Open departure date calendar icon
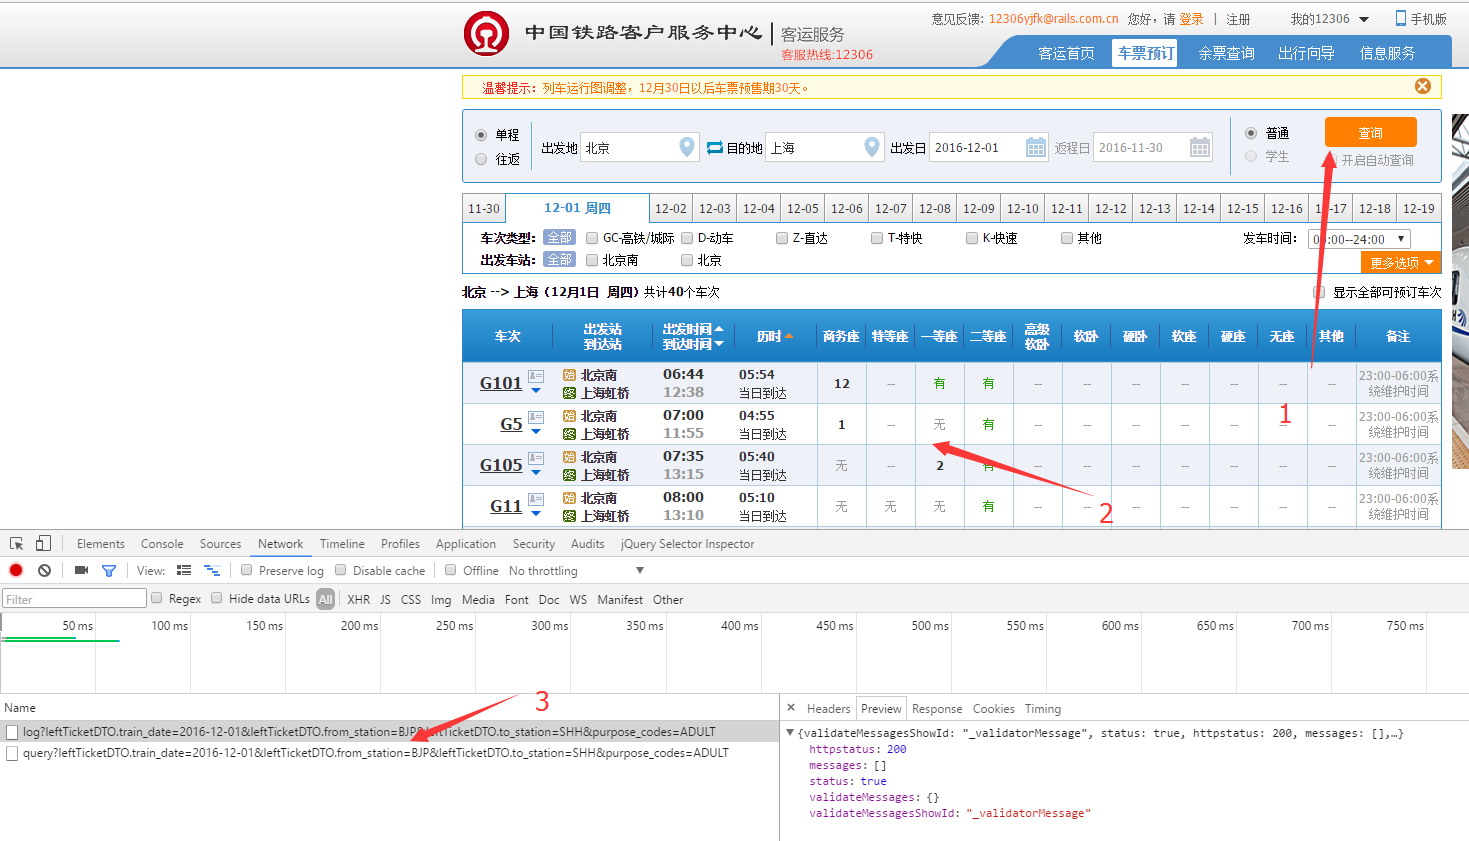Image resolution: width=1469 pixels, height=841 pixels. point(1036,147)
